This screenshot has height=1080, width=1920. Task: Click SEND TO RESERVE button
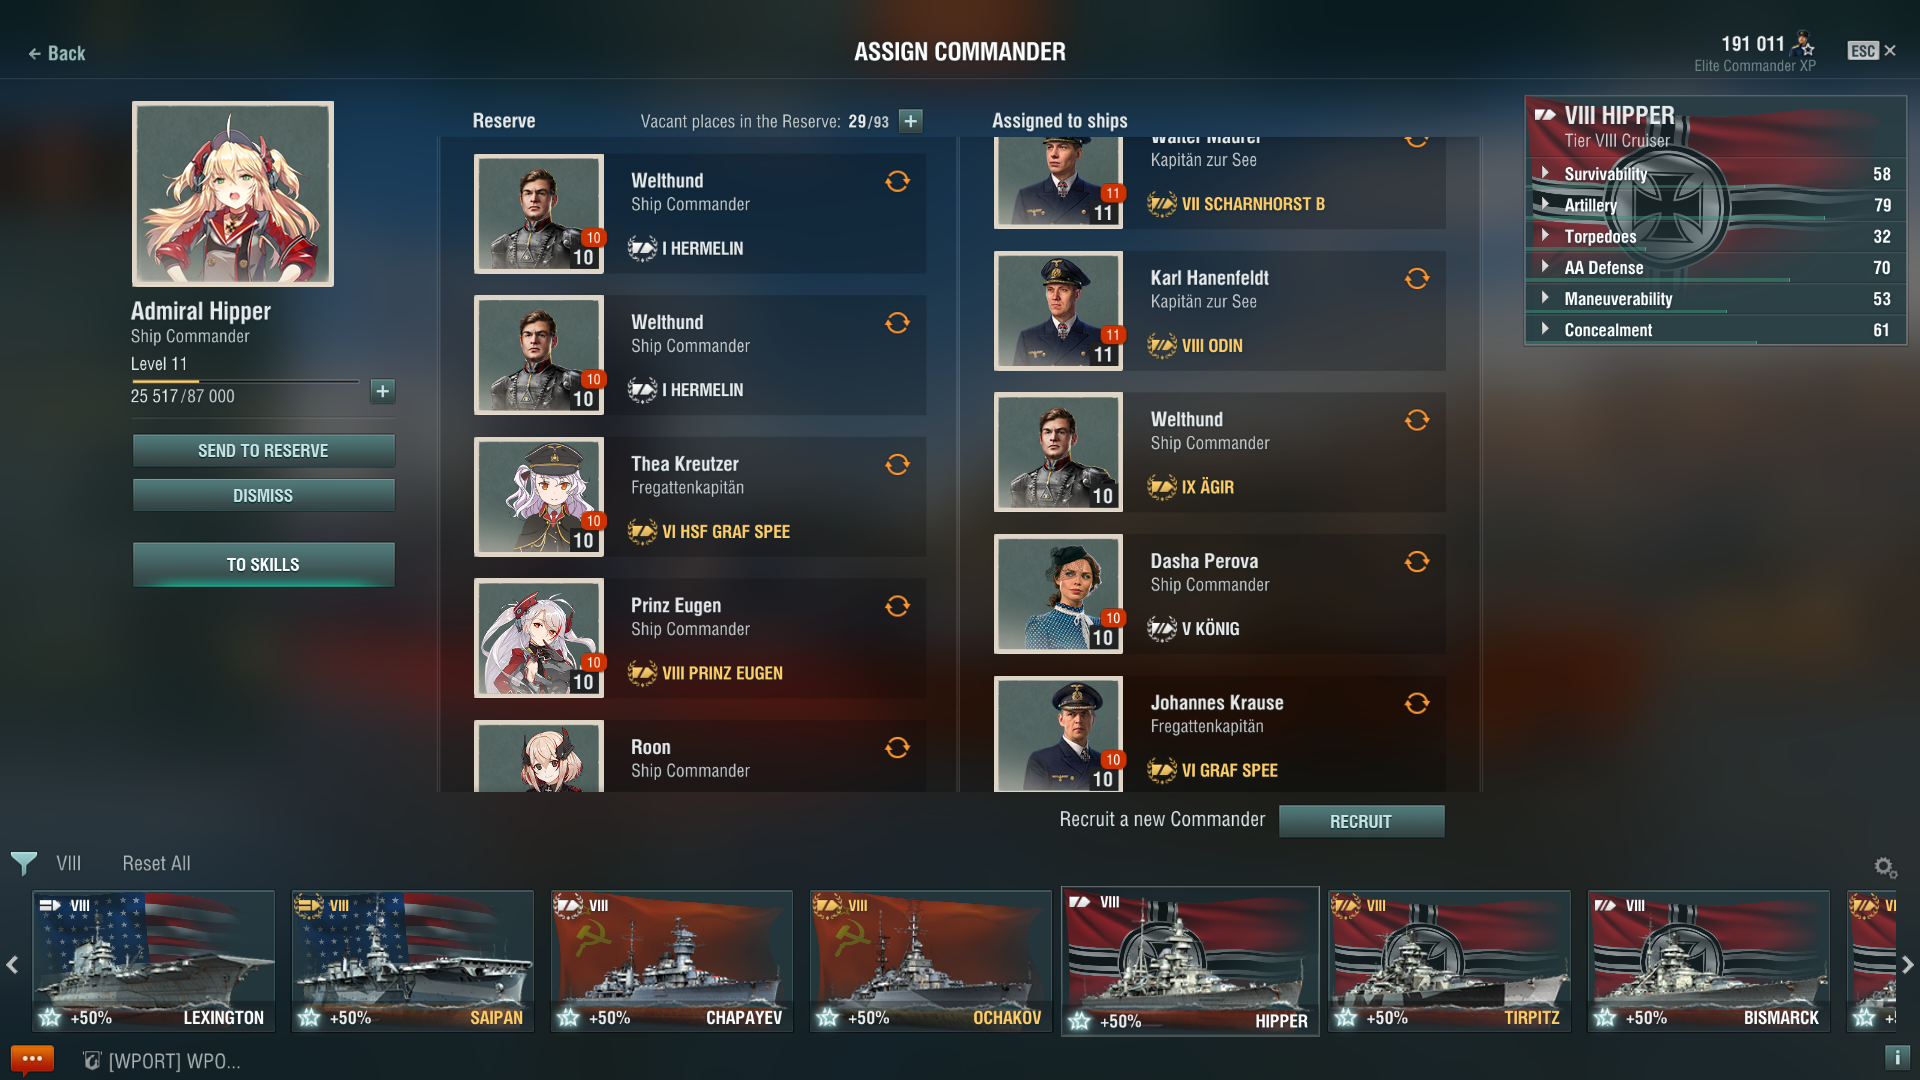coord(263,451)
